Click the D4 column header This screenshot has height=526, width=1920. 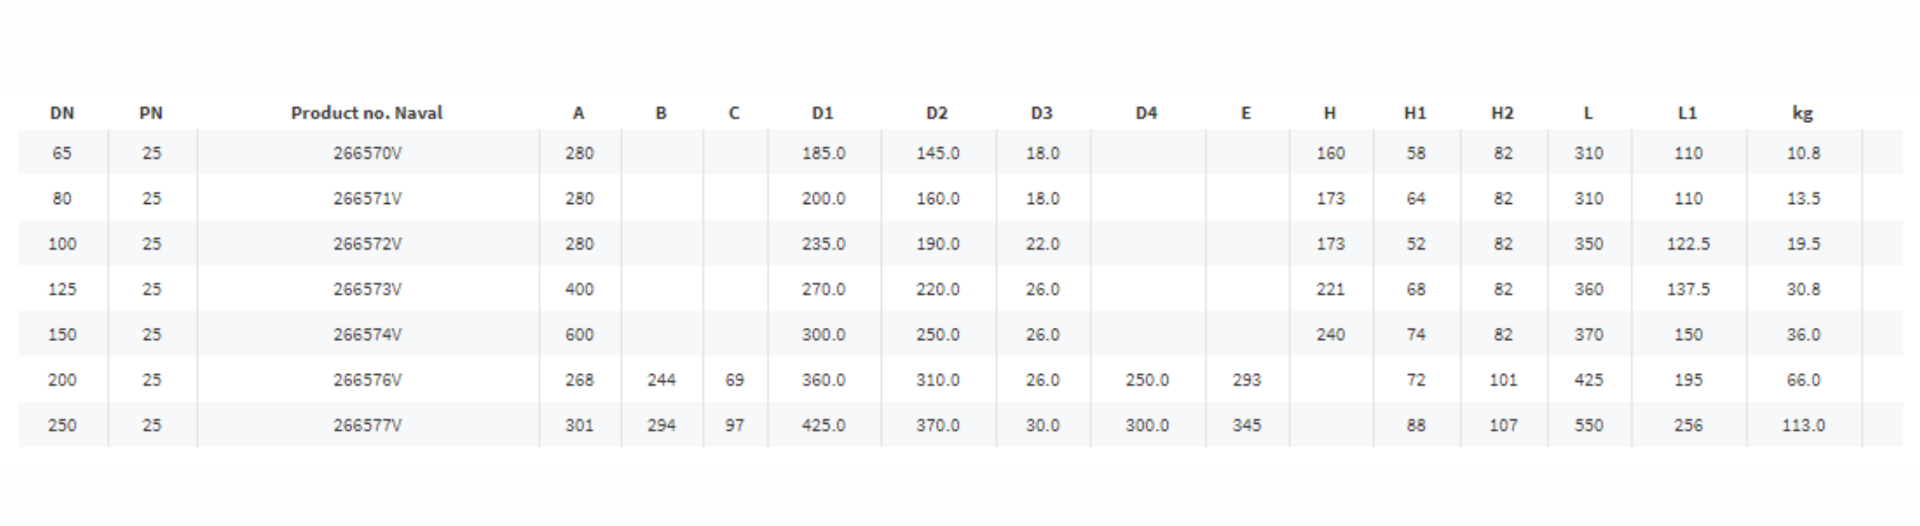point(1146,113)
